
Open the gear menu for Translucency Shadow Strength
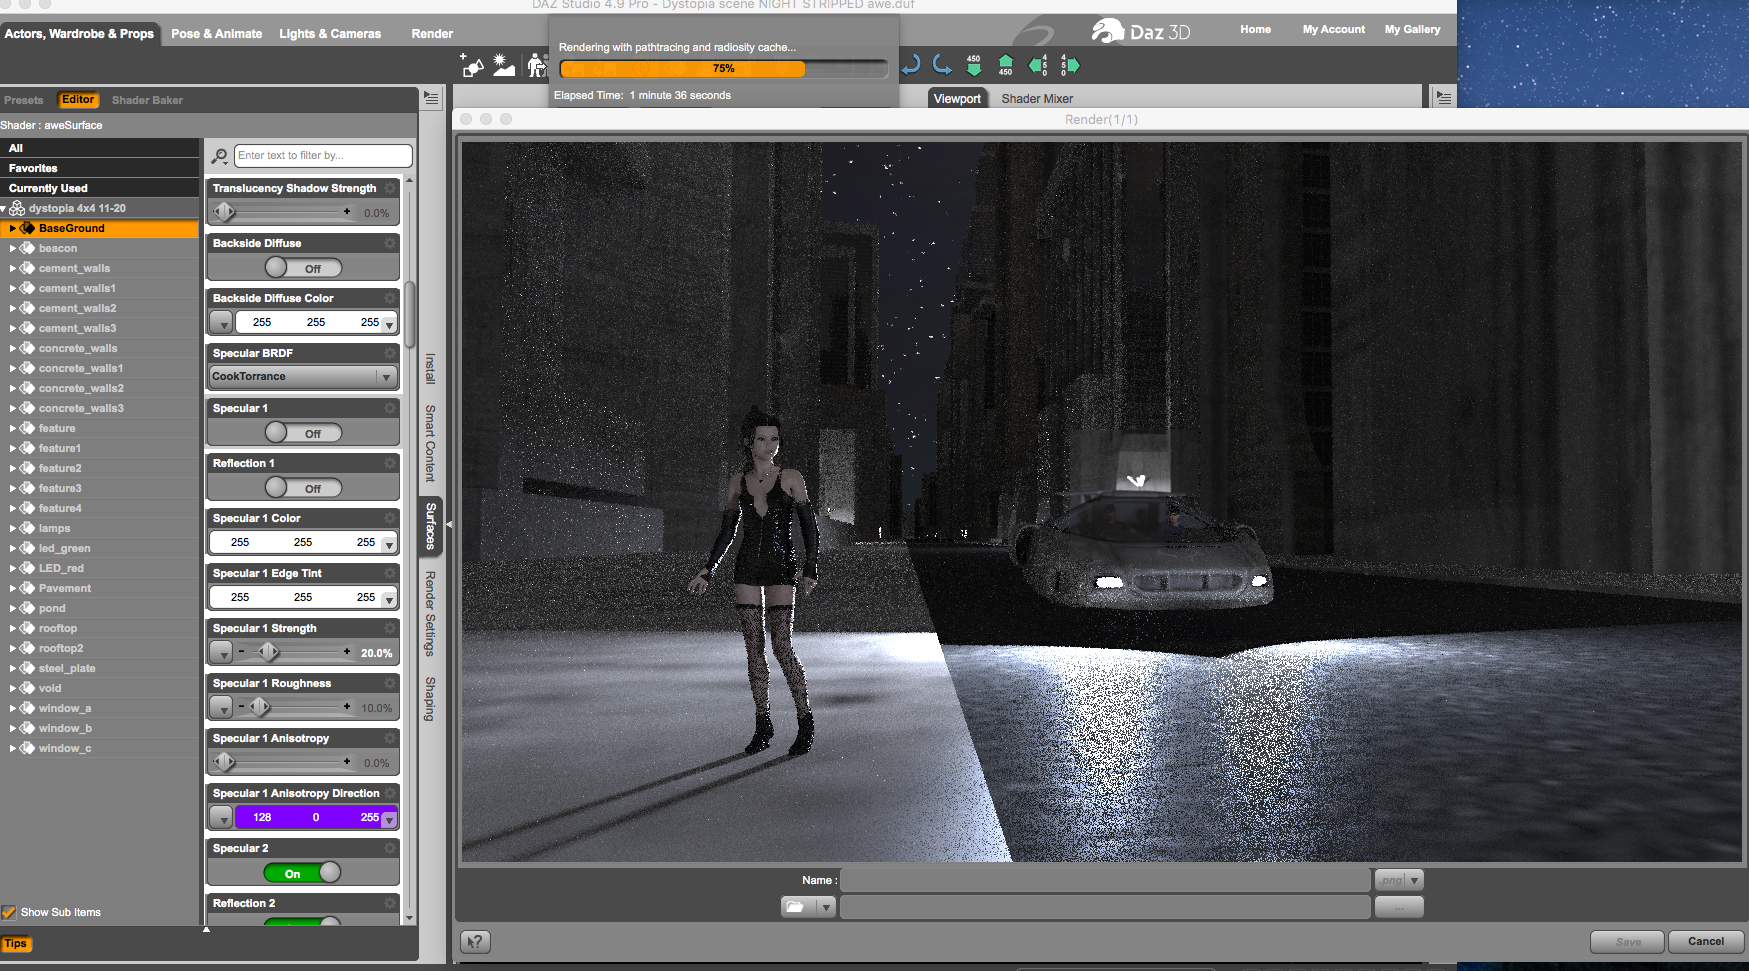pyautogui.click(x=390, y=188)
